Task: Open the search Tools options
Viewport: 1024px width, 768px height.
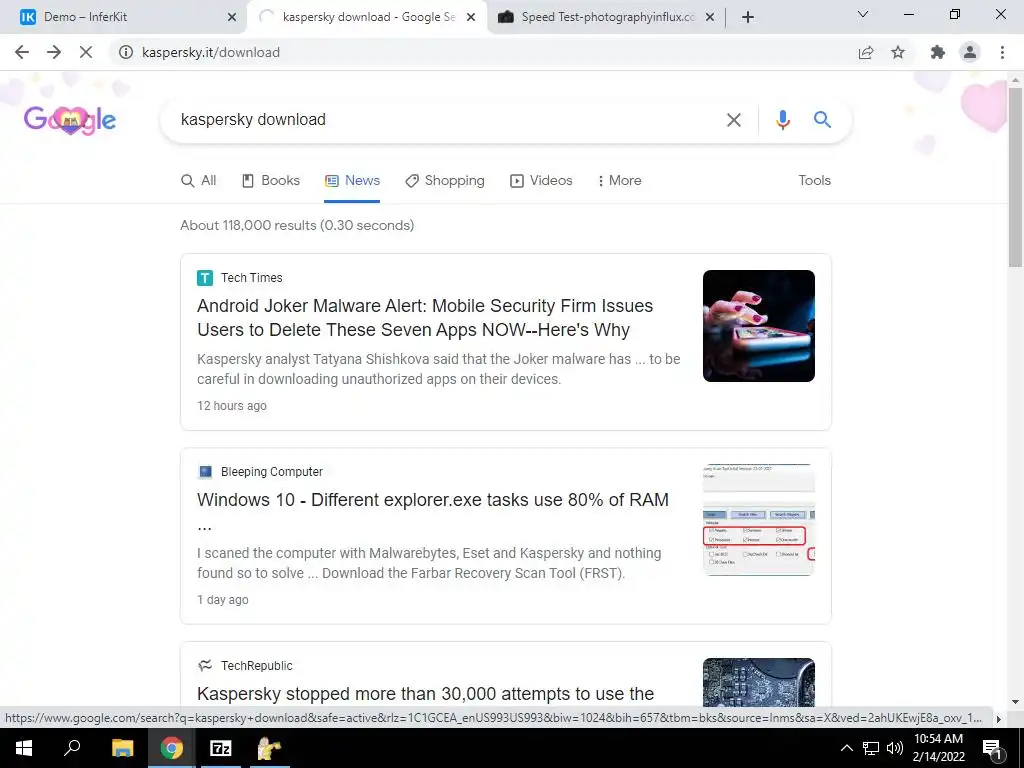Action: pyautogui.click(x=814, y=181)
